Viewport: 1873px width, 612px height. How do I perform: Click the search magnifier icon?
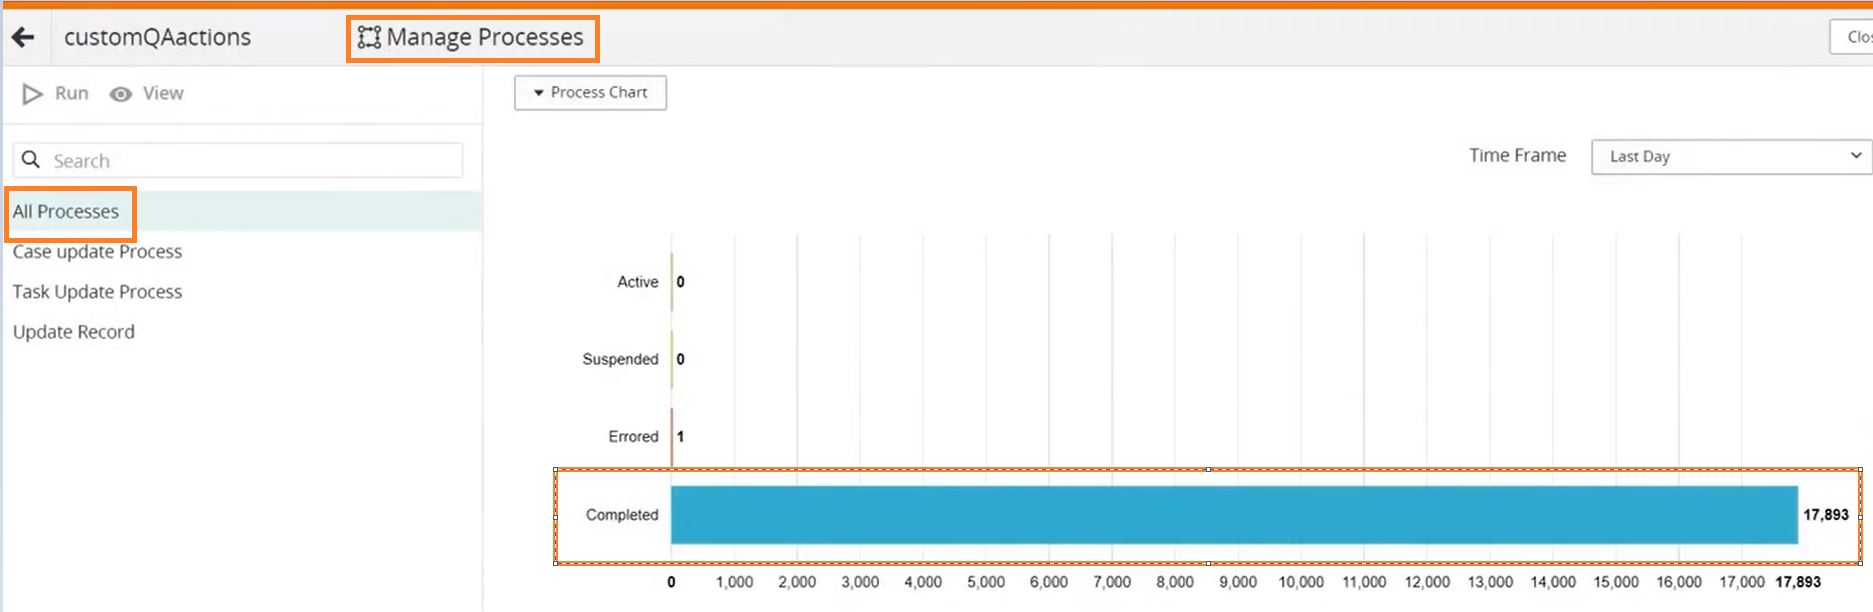point(31,160)
